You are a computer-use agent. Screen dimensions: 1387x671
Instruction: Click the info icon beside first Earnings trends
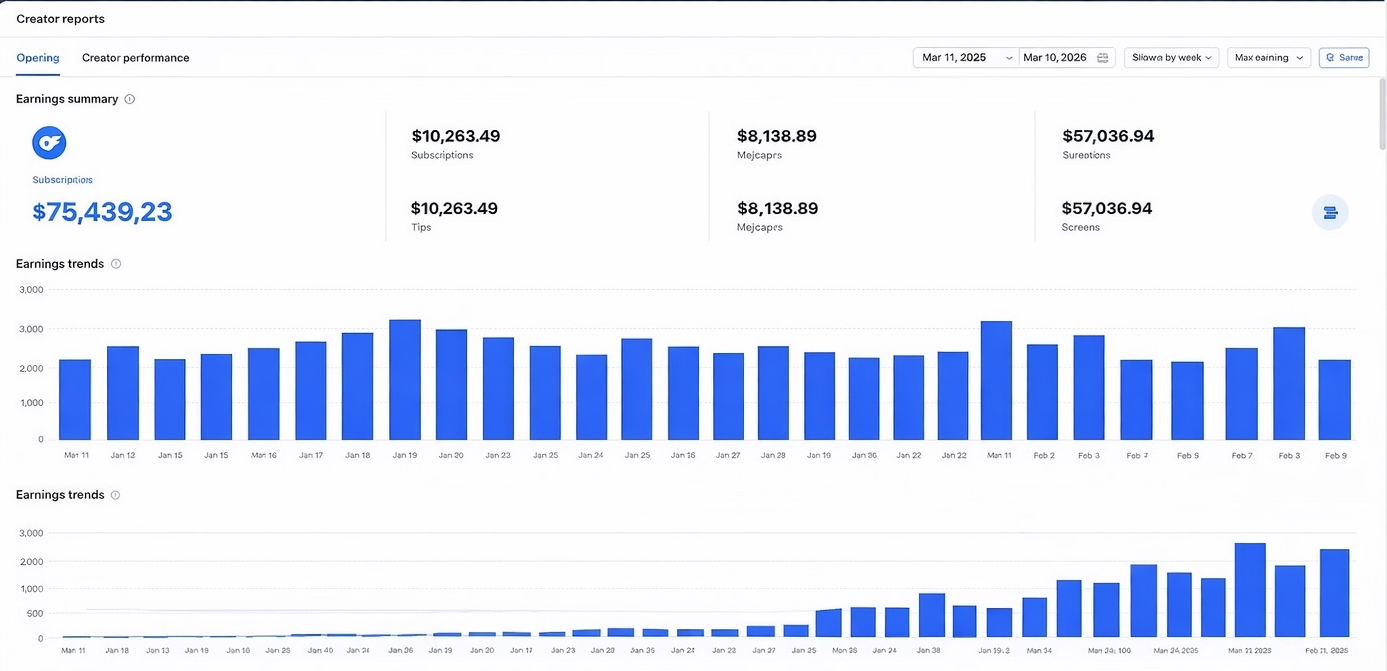116,264
